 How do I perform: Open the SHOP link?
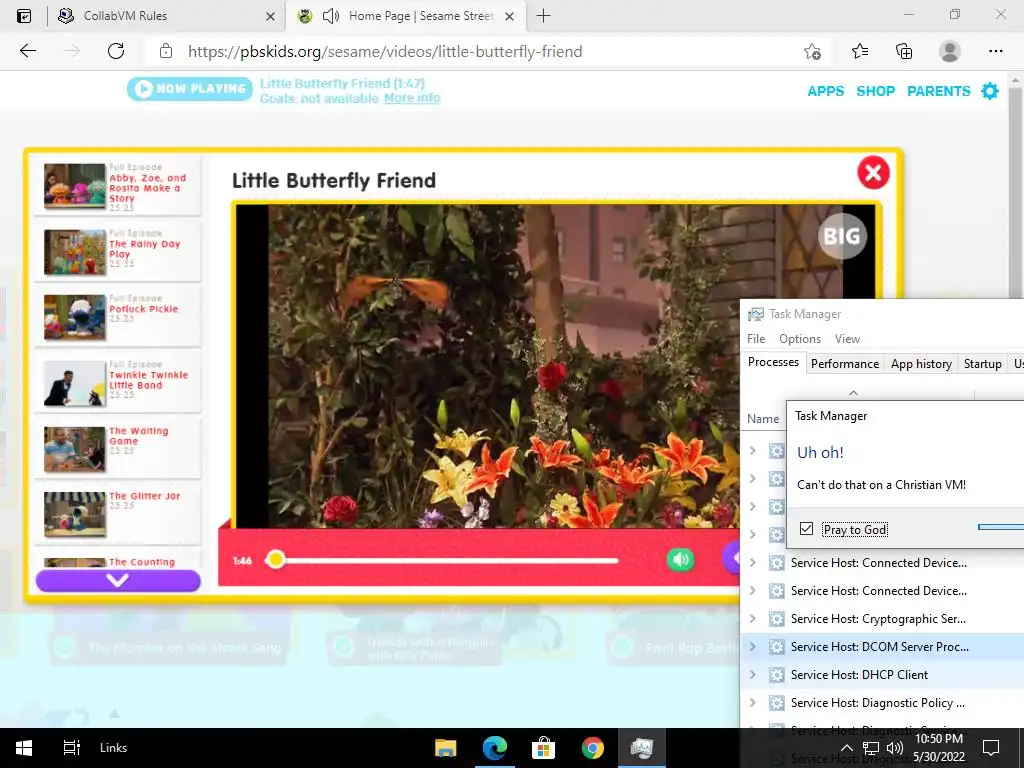875,91
